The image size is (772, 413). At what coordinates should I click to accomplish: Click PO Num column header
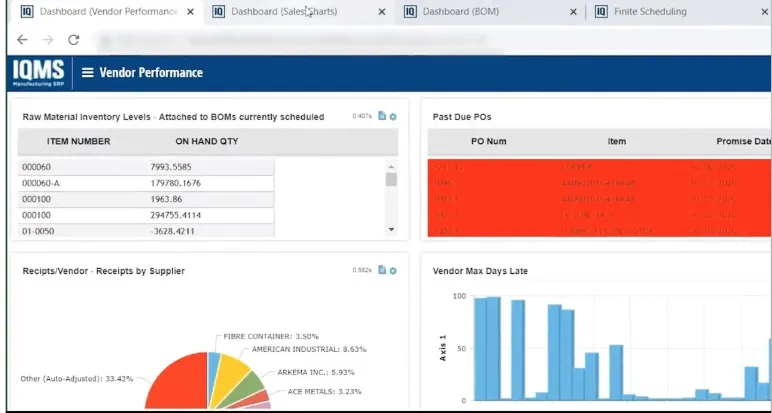click(x=489, y=142)
